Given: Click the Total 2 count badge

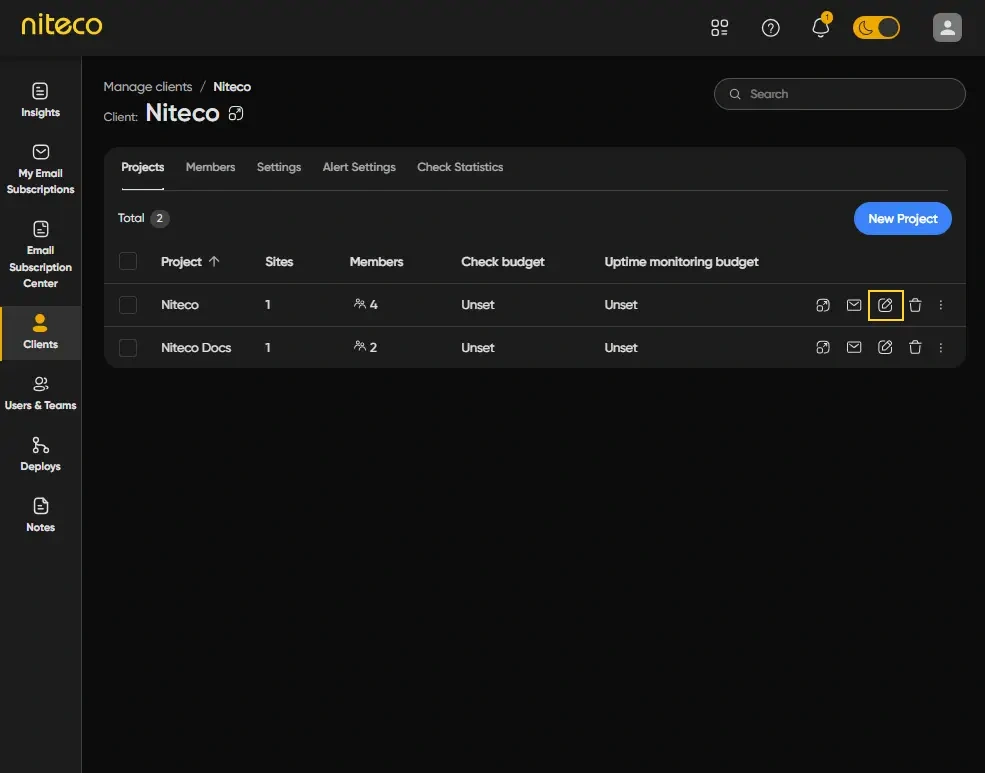Looking at the screenshot, I should (160, 219).
